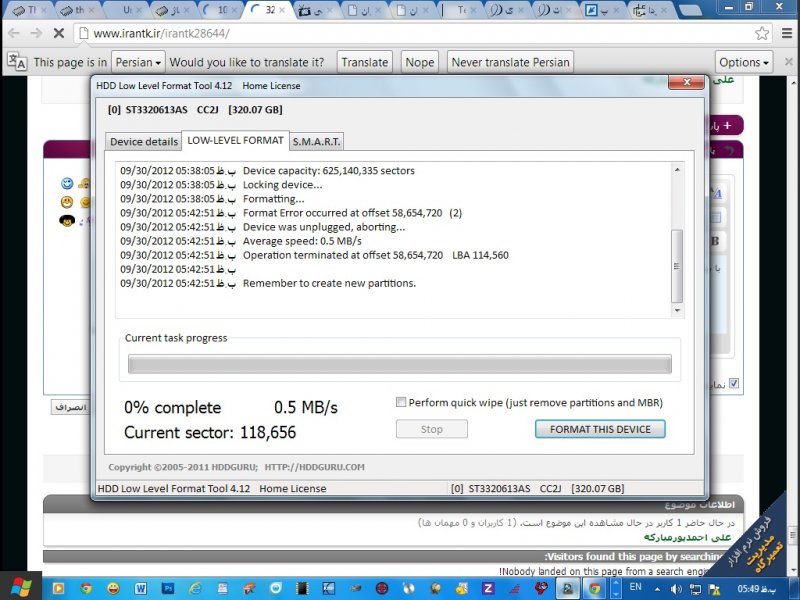Open Microsoft Word from the taskbar

click(140, 589)
